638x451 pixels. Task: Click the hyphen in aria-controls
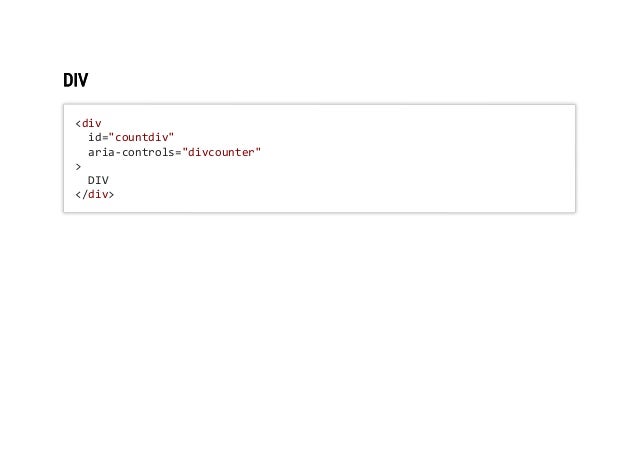118,153
